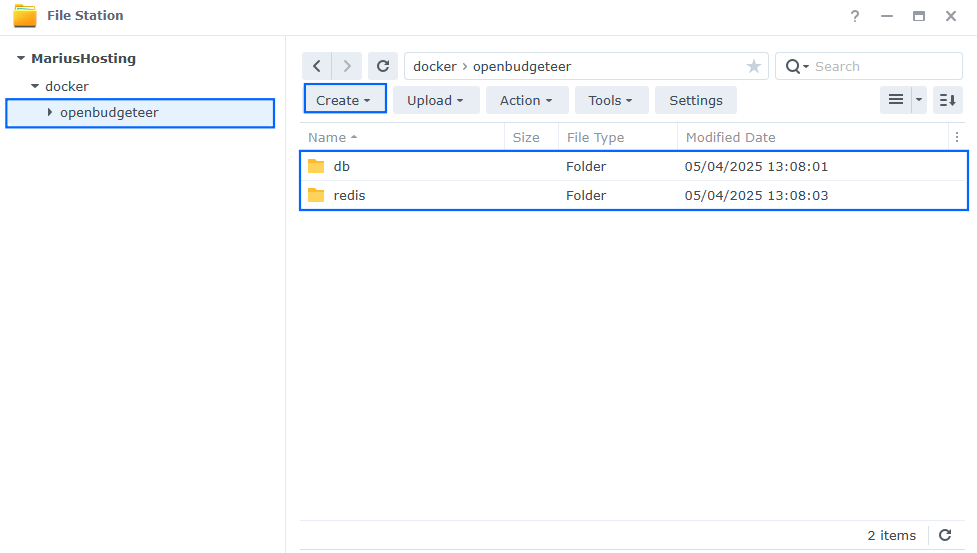
Task: Open File Station help
Action: (855, 16)
